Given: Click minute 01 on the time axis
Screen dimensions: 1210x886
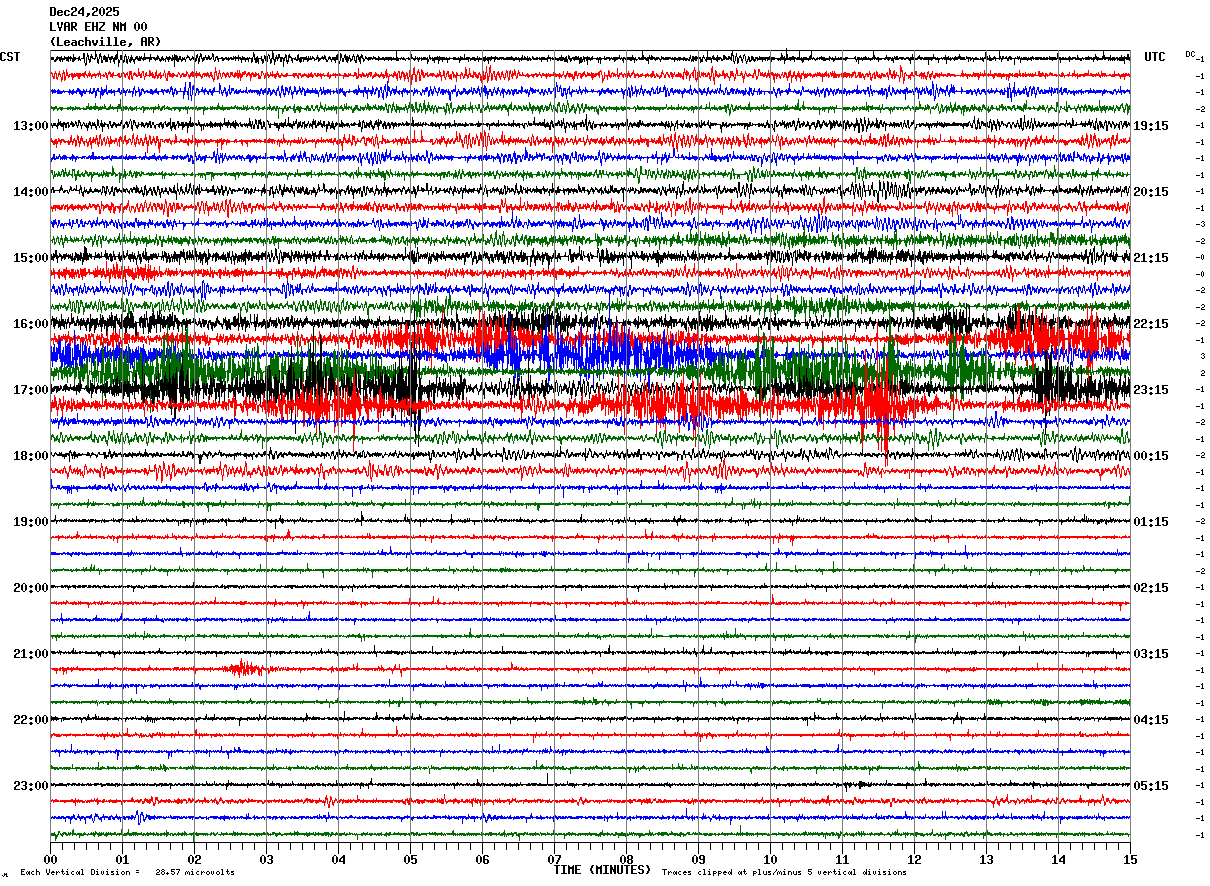Looking at the screenshot, I should [122, 859].
